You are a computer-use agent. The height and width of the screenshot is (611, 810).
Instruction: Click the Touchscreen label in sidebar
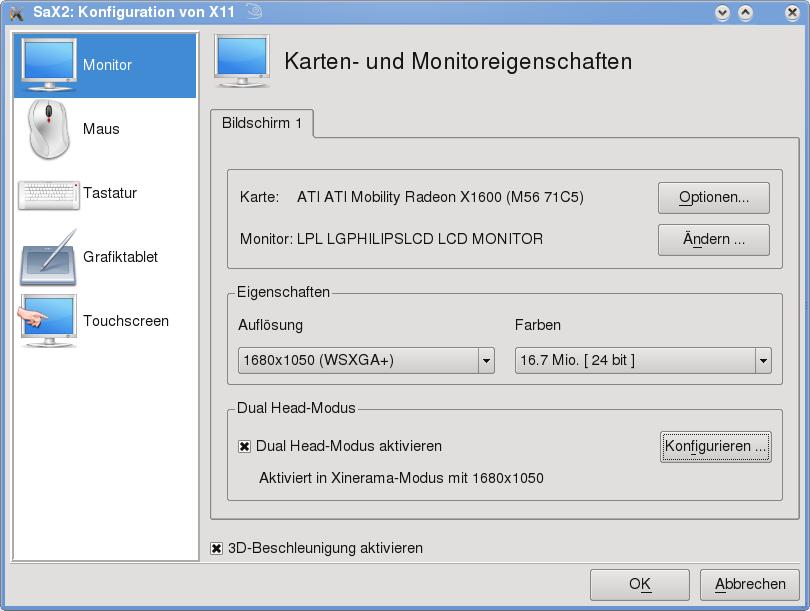[x=126, y=321]
